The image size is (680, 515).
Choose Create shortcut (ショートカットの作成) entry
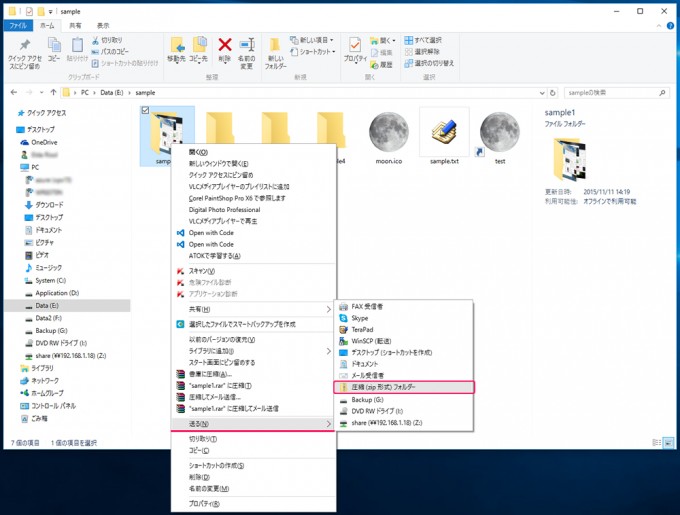tap(253, 466)
